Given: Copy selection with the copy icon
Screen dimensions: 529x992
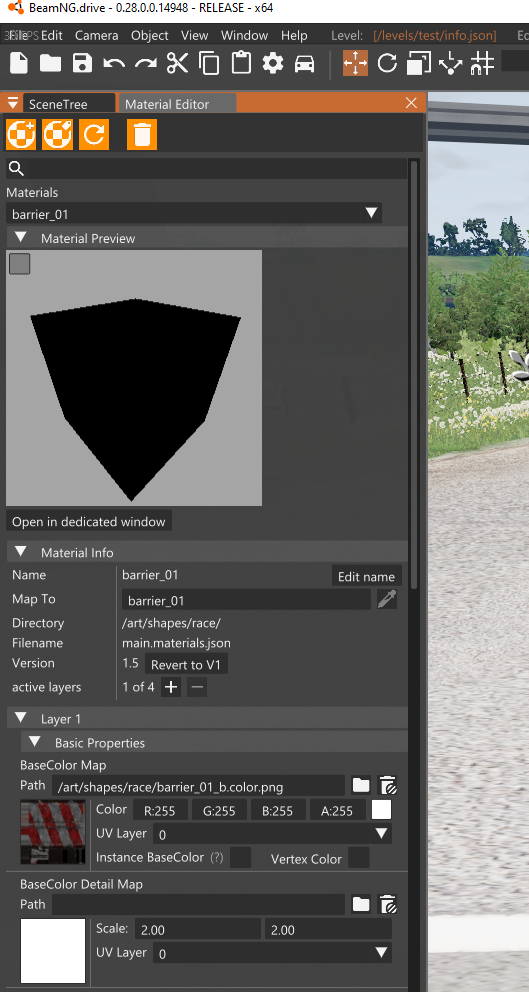Looking at the screenshot, I should 209,63.
